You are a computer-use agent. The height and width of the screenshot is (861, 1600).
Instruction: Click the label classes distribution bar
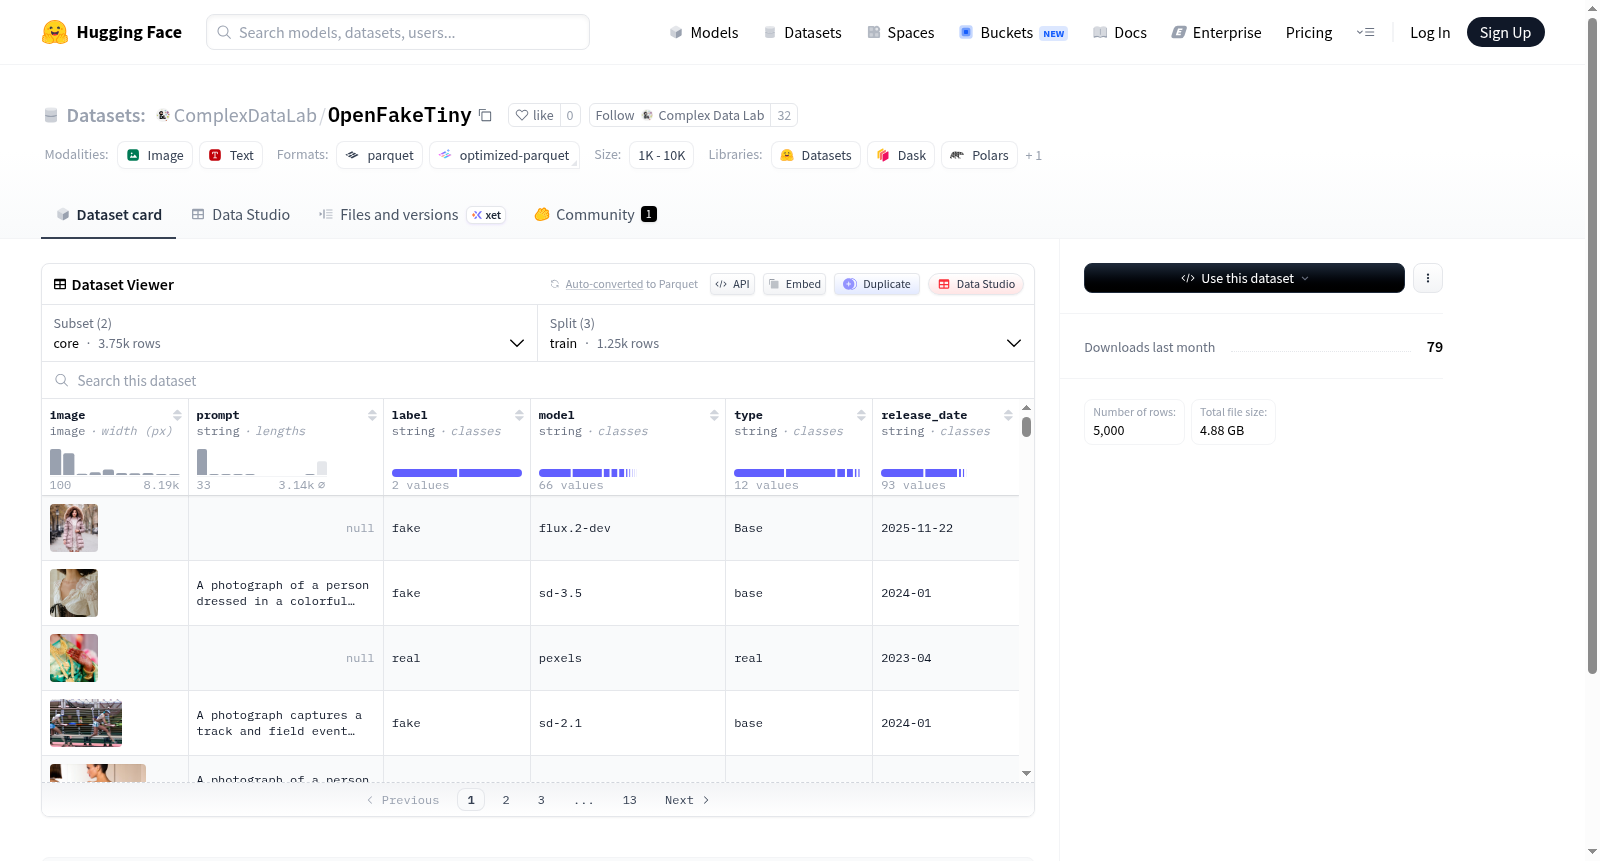tap(457, 473)
